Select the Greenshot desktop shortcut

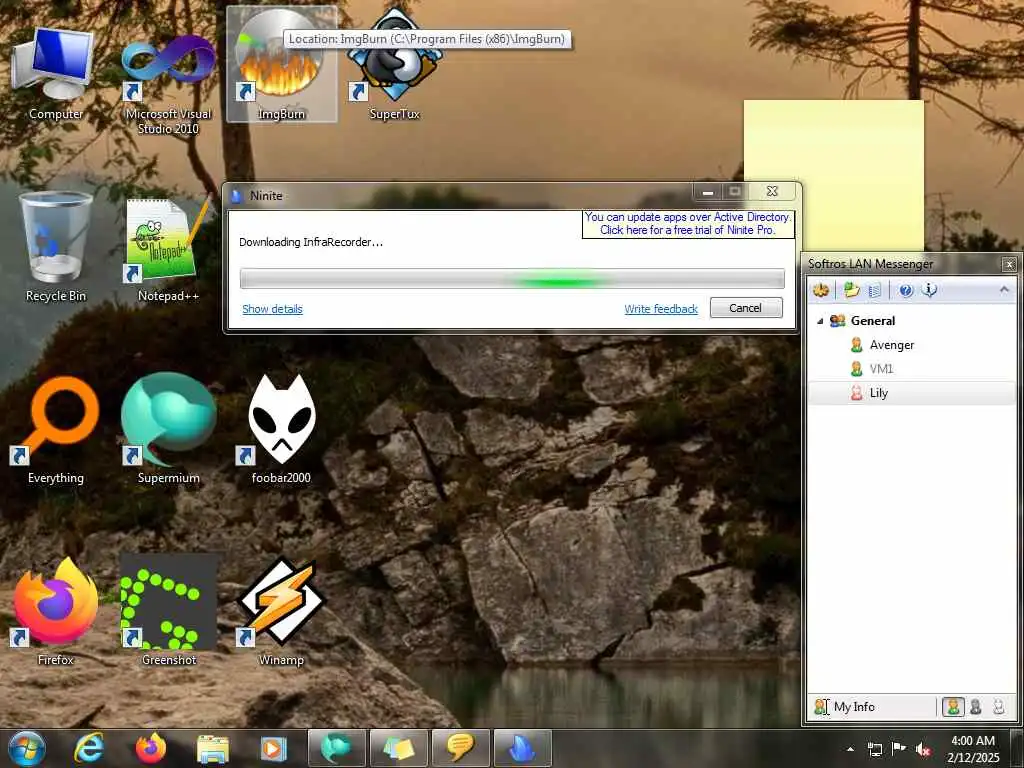point(168,611)
